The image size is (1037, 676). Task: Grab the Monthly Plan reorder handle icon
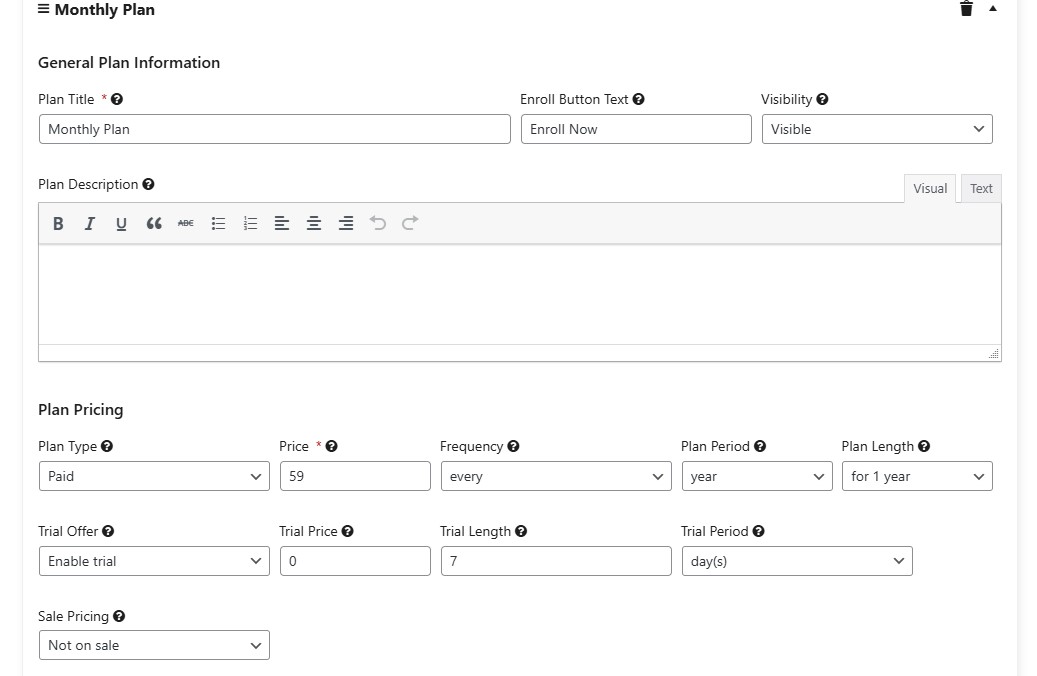(43, 9)
